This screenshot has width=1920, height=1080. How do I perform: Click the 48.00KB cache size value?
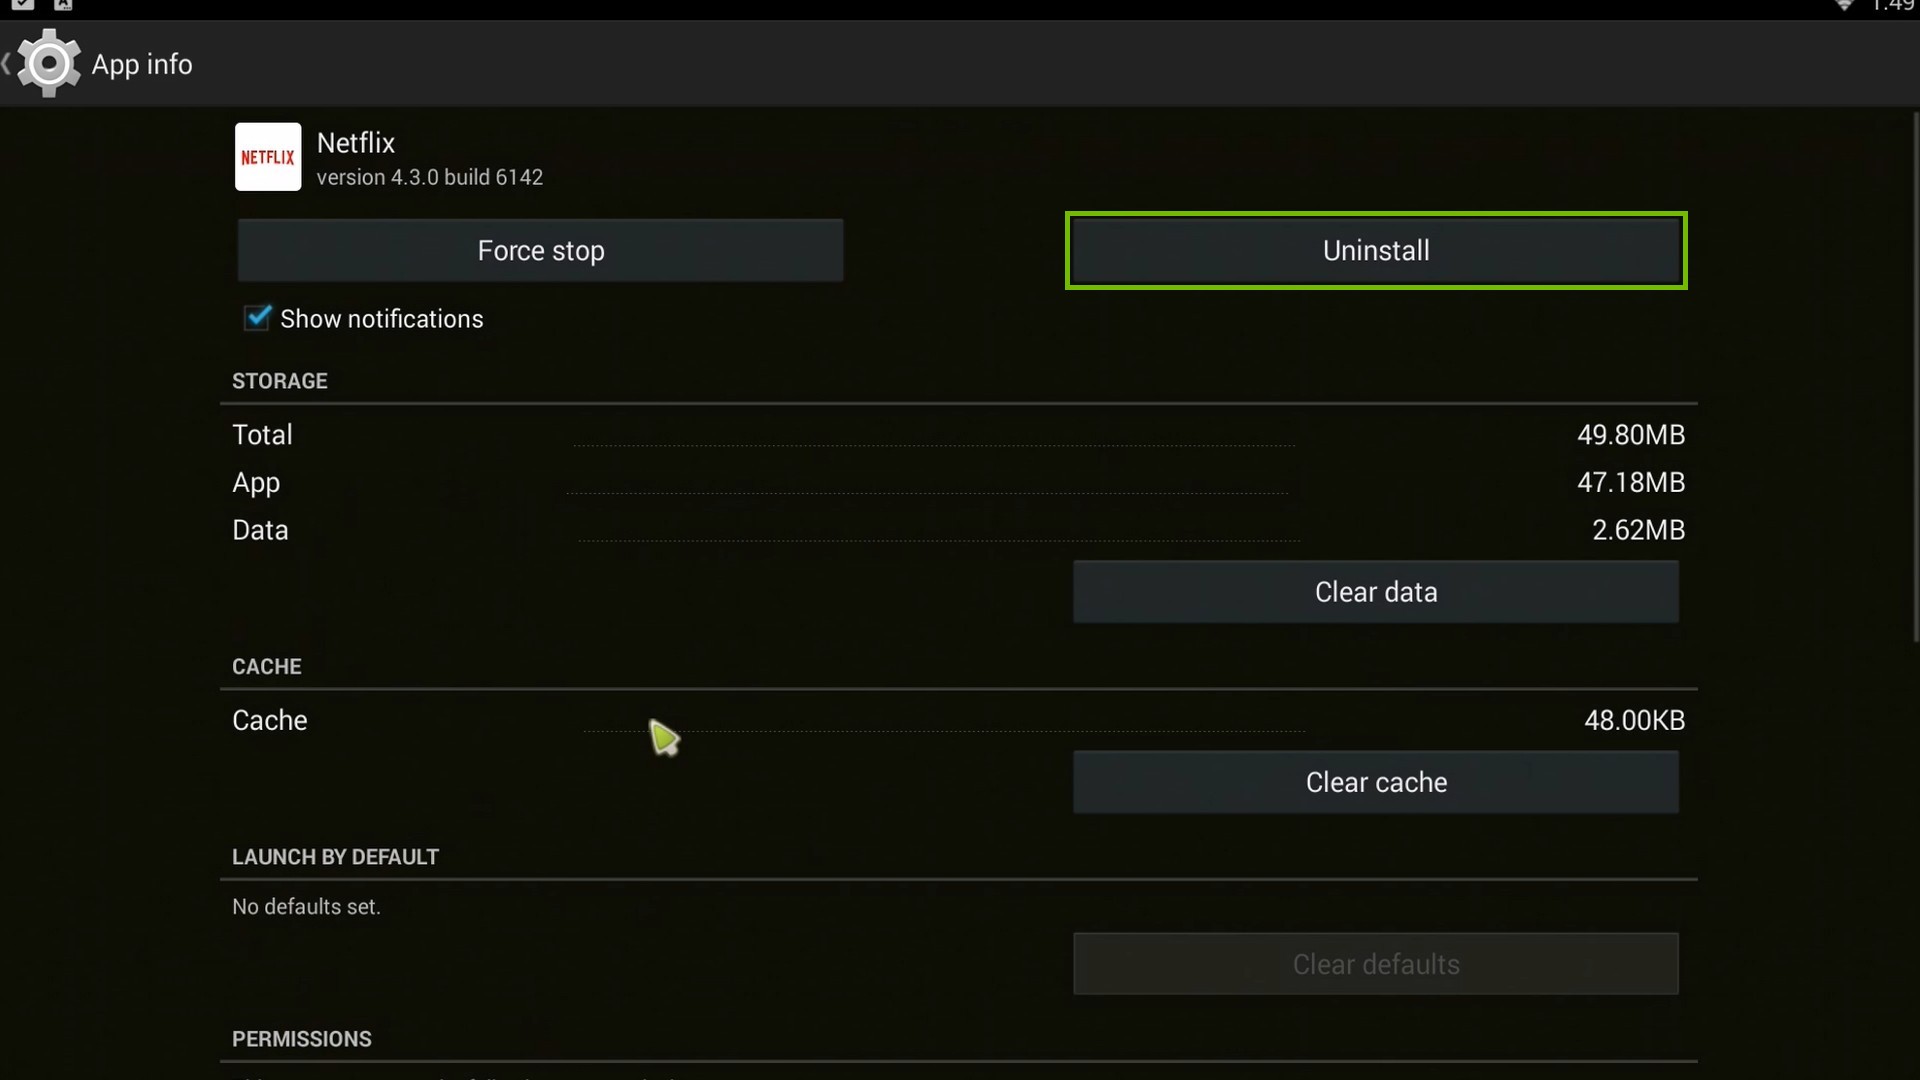coord(1634,719)
